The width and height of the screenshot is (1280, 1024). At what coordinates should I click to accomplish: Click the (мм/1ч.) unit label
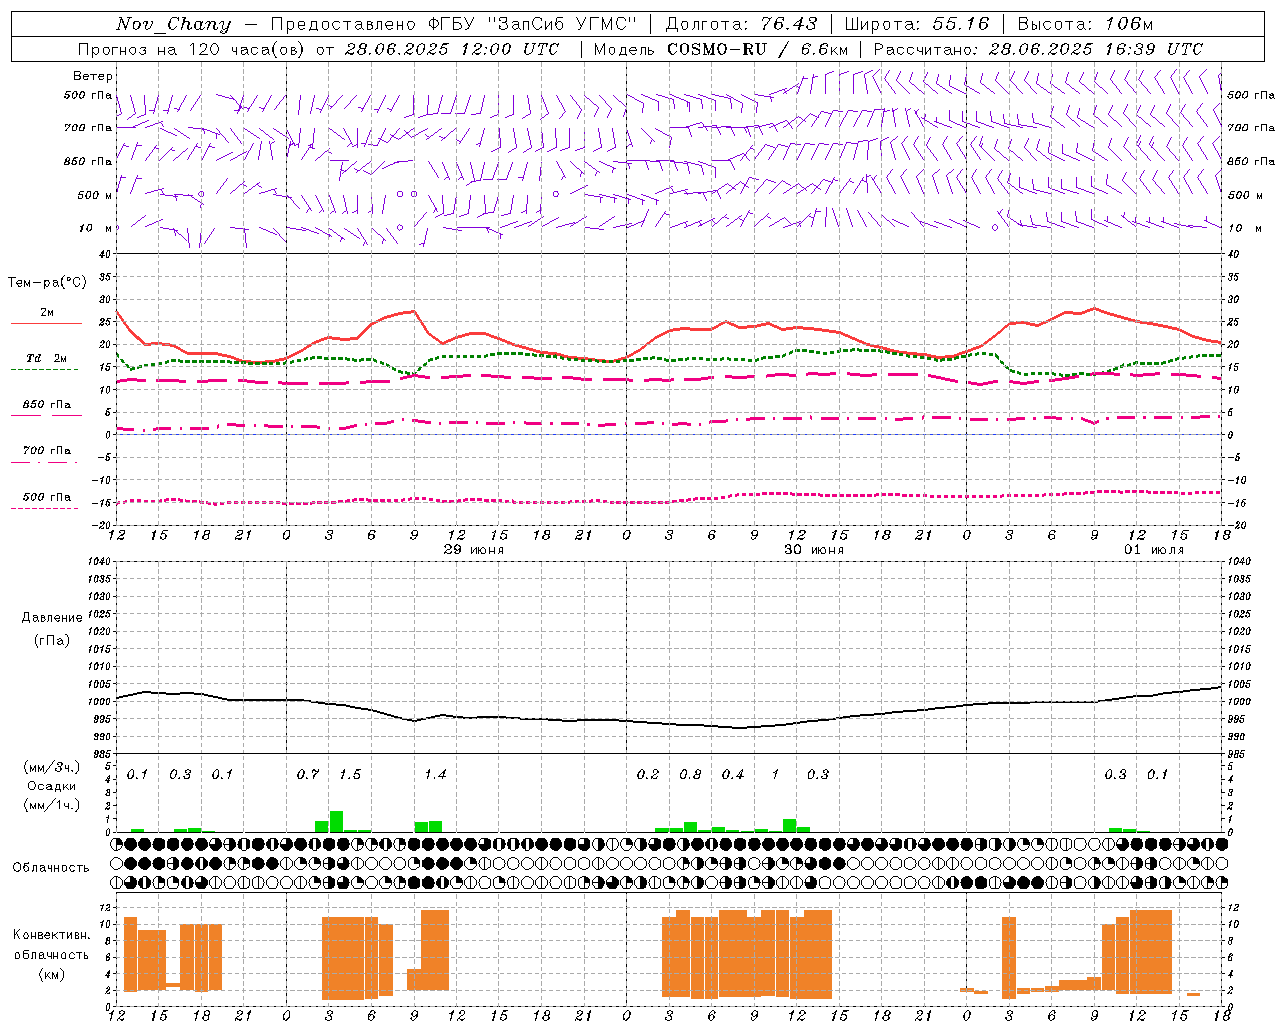click(x=52, y=805)
